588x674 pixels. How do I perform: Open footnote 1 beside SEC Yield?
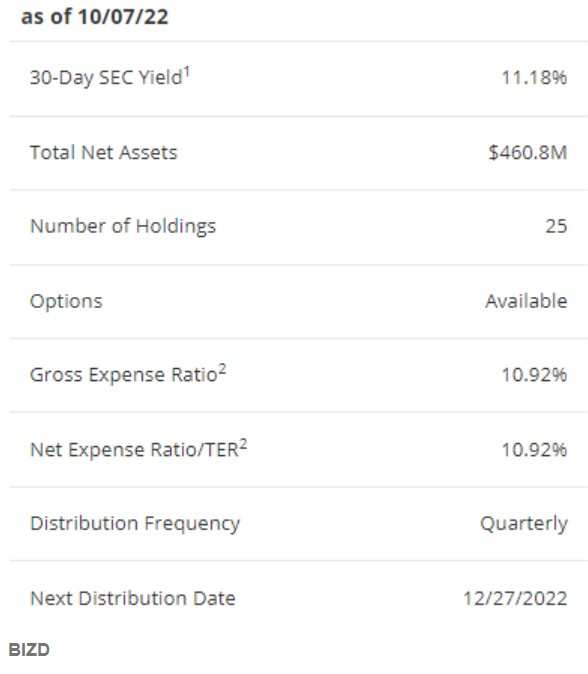tap(187, 72)
